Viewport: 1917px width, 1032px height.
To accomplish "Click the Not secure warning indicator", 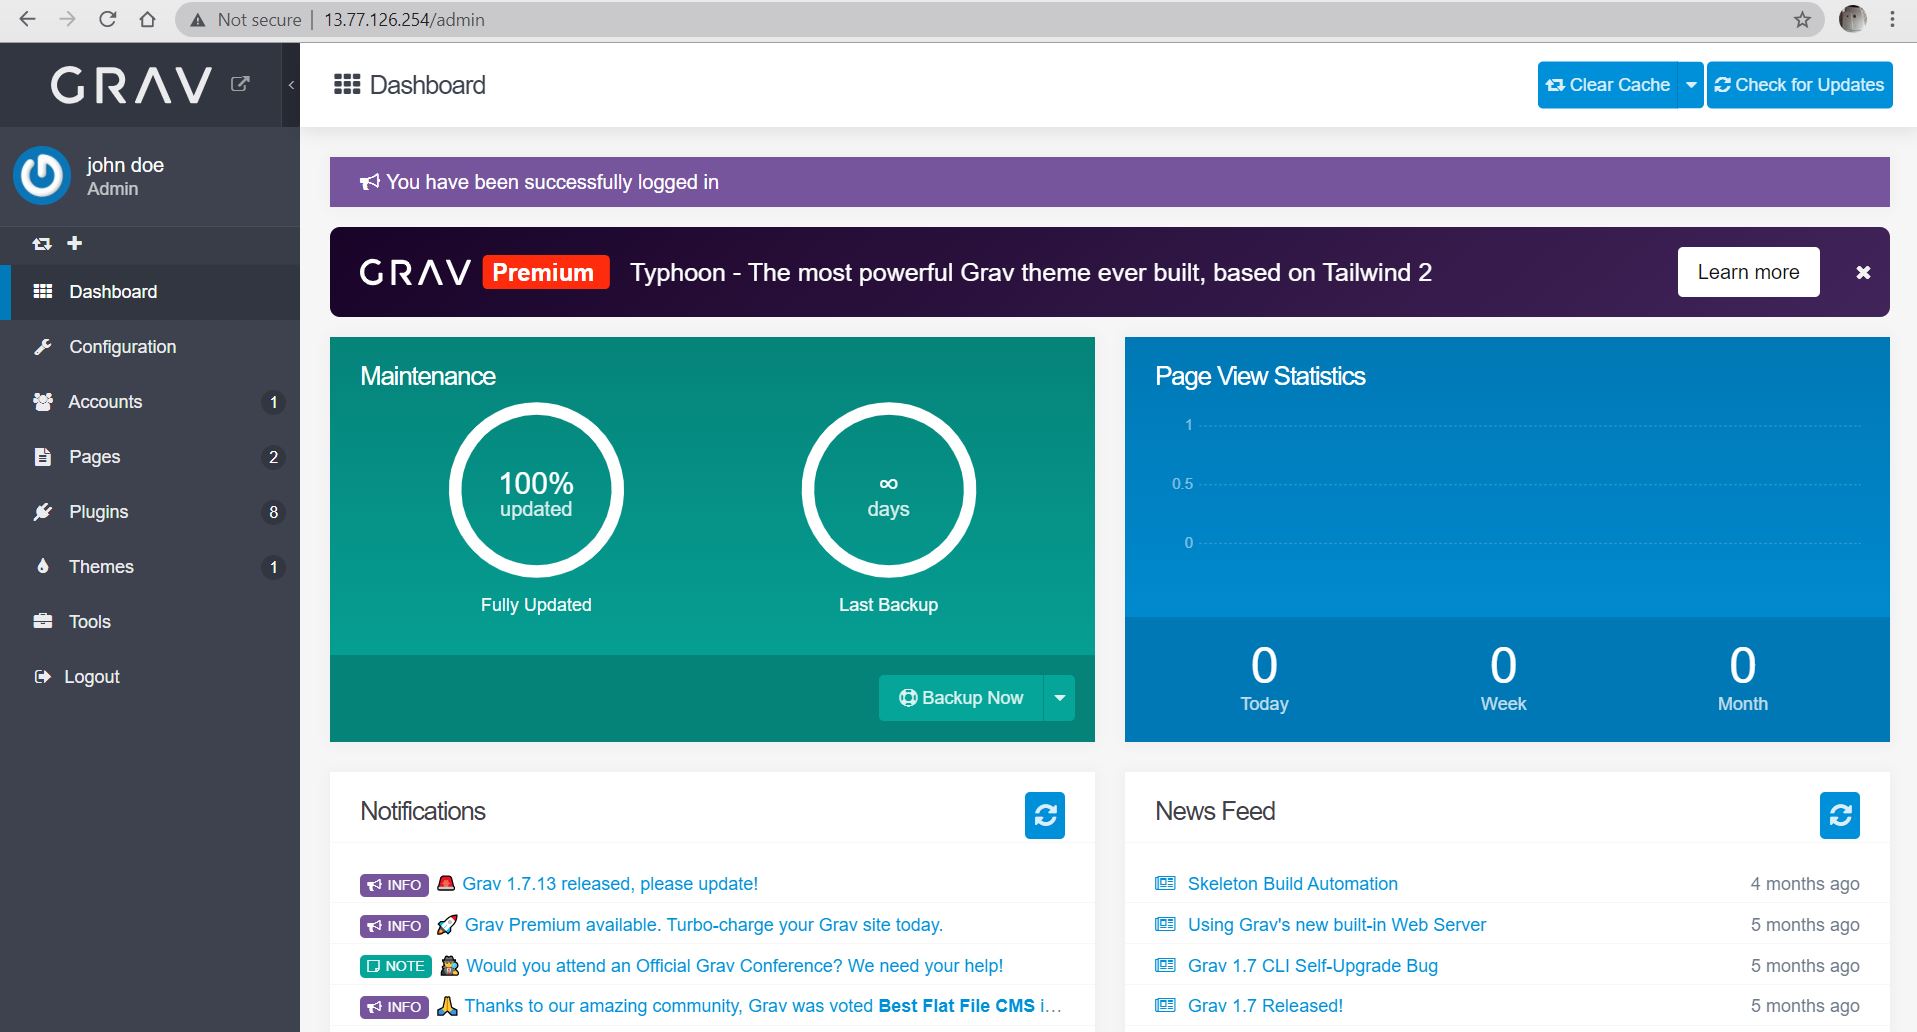I will (x=246, y=19).
